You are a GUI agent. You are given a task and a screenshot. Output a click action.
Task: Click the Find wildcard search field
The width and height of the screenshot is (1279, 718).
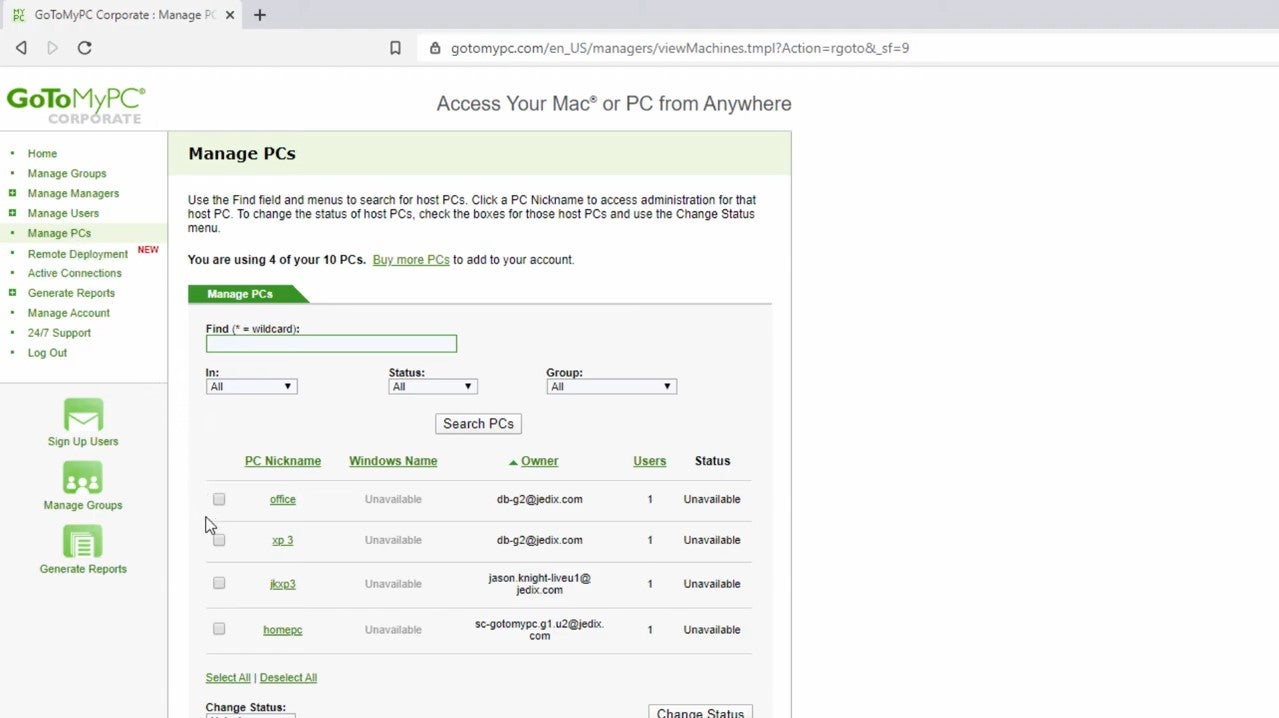(x=331, y=344)
